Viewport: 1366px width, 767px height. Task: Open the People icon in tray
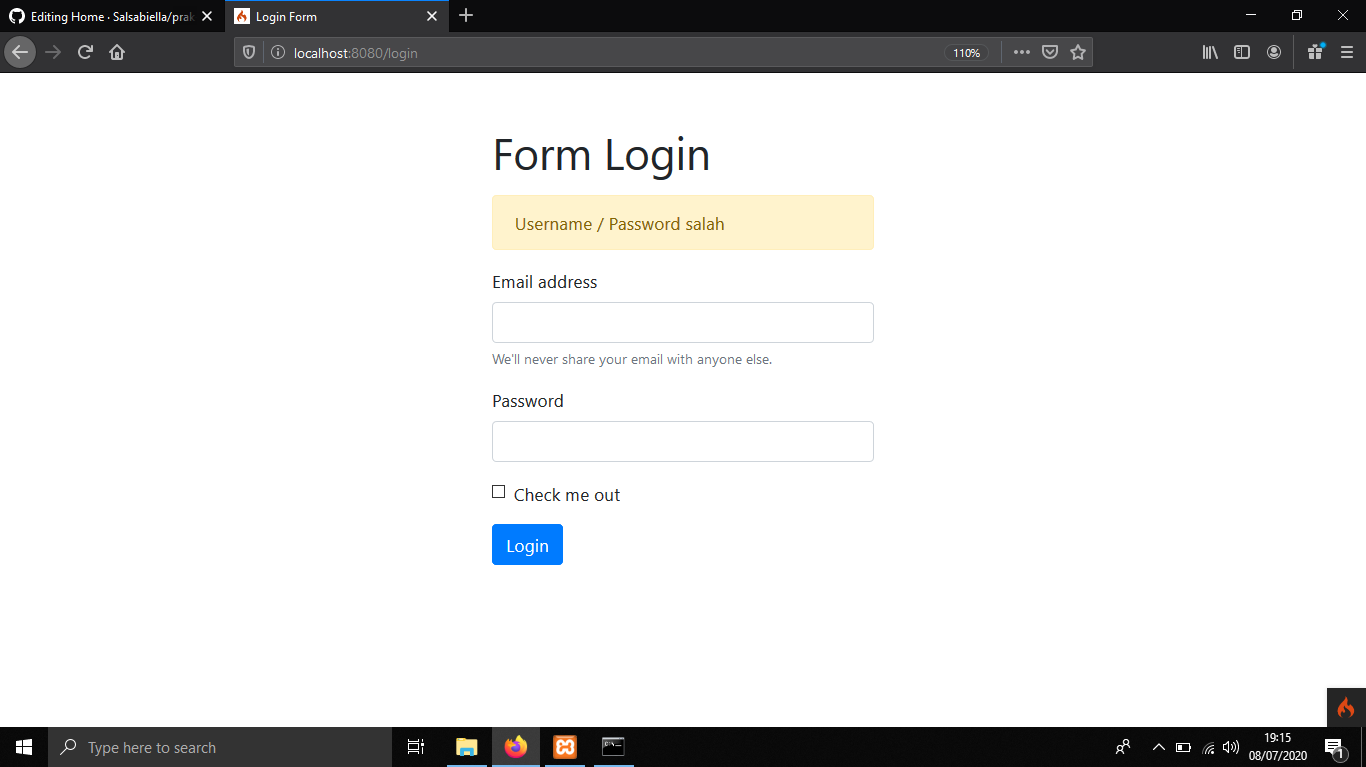point(1123,747)
